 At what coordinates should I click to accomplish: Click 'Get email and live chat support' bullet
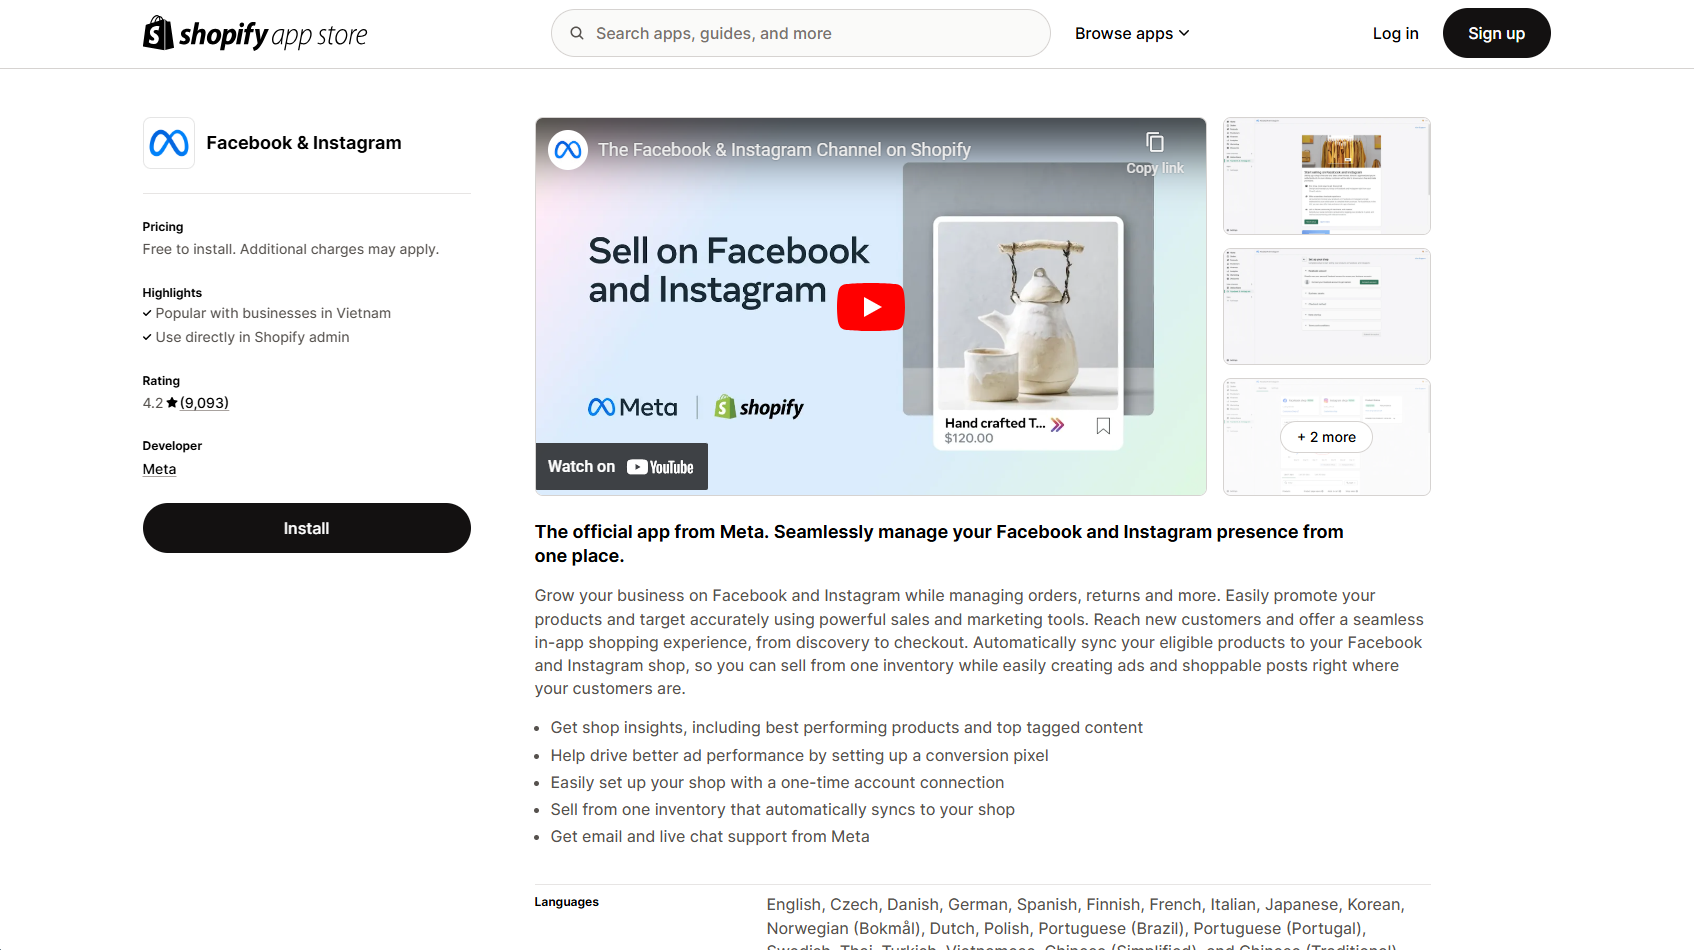click(x=710, y=837)
